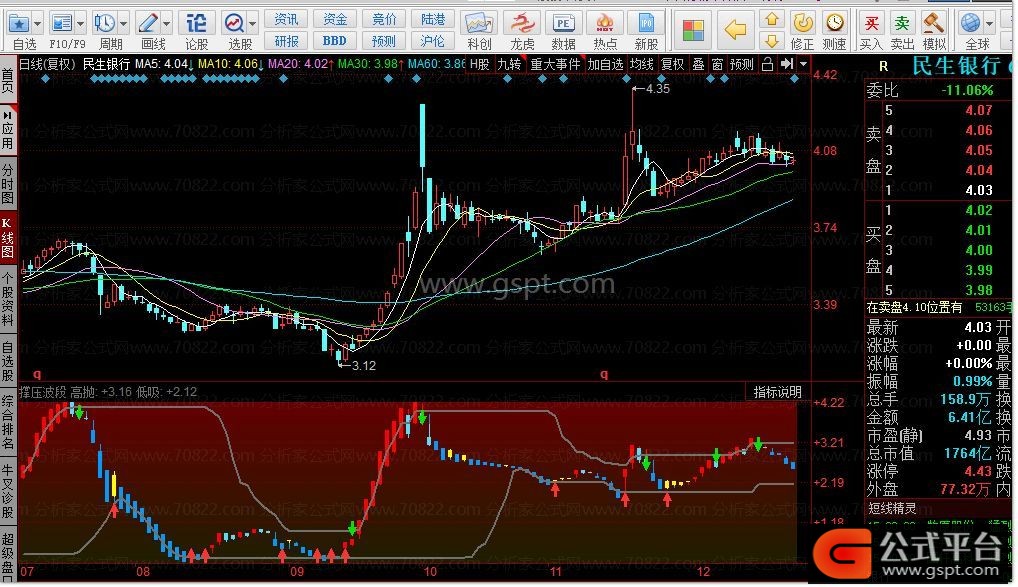Click the 撑压波段 indicator name
This screenshot has width=1018, height=587.
pyautogui.click(x=43, y=392)
